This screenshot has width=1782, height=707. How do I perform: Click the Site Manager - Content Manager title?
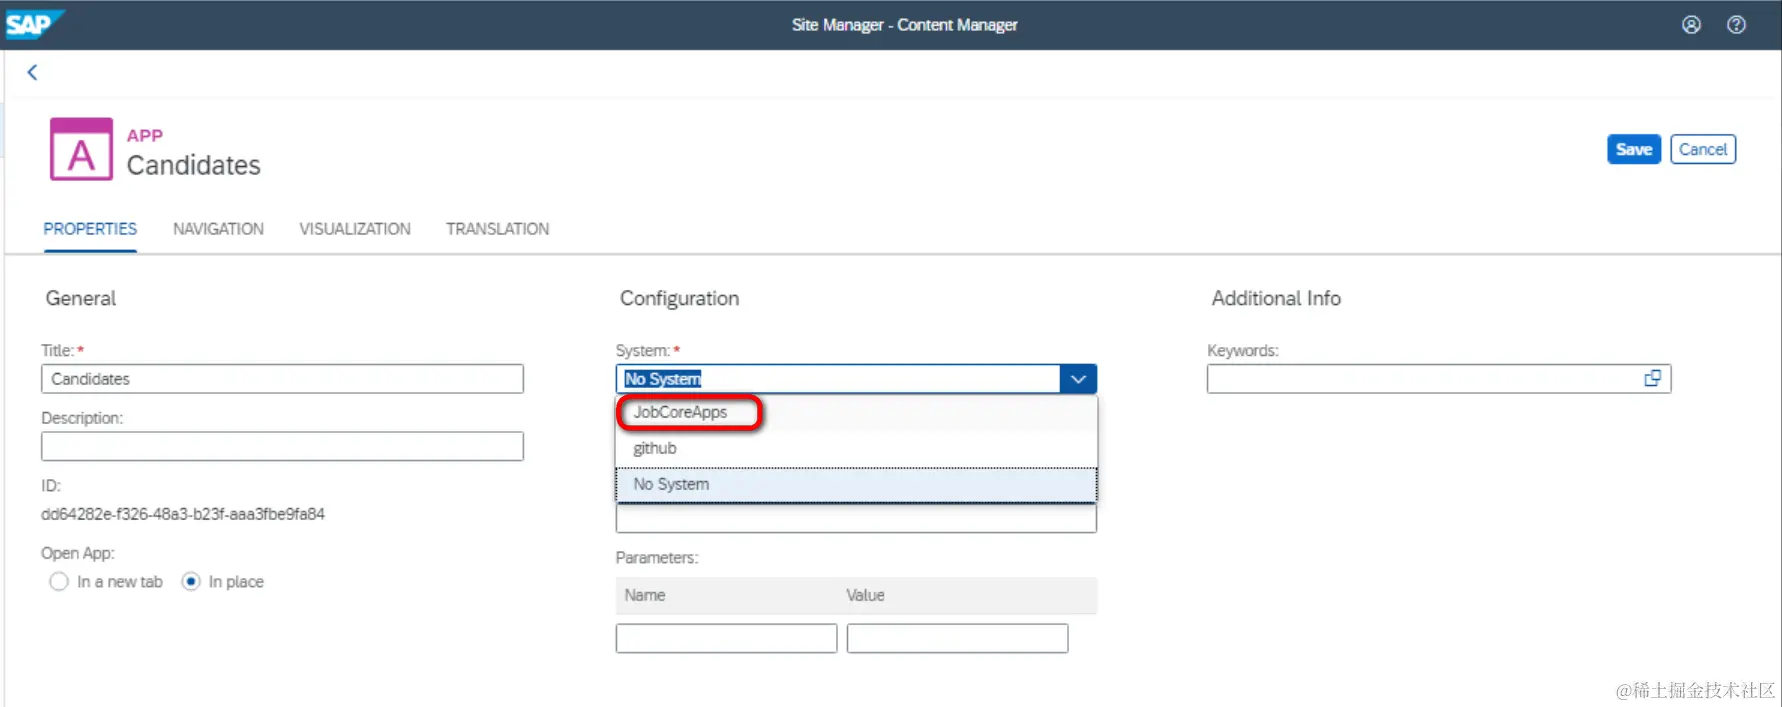tap(904, 25)
